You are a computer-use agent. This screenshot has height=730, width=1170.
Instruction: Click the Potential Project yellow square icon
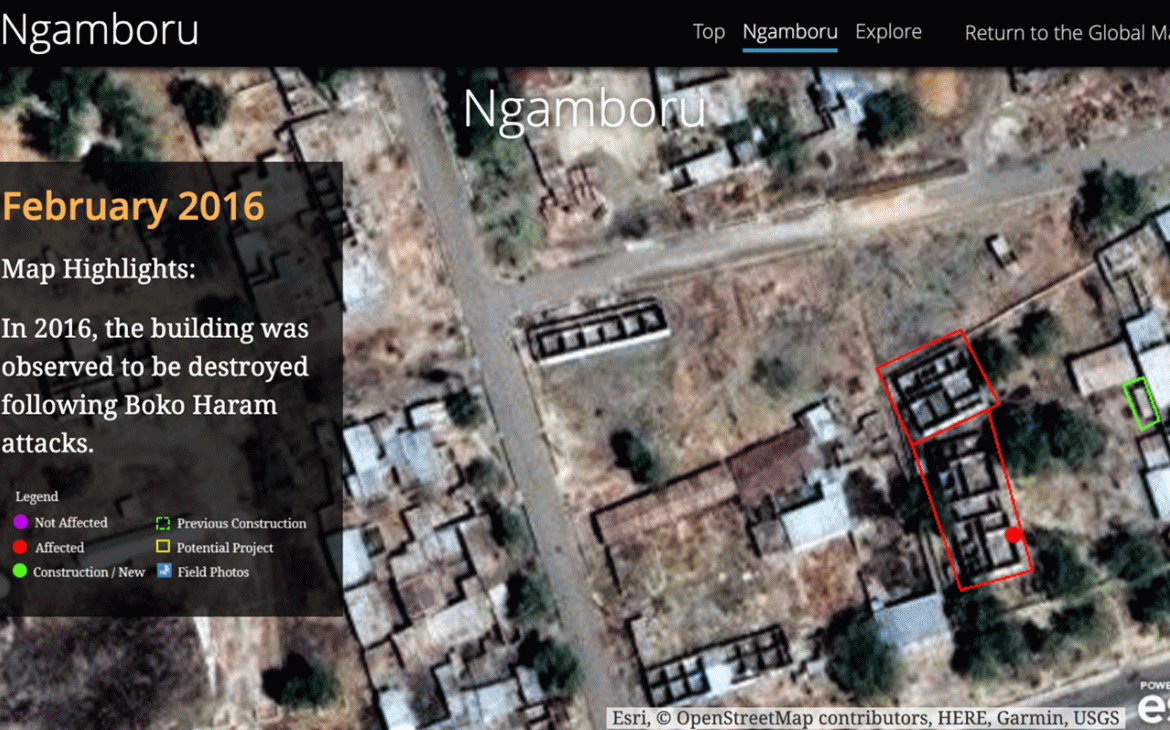click(x=163, y=547)
